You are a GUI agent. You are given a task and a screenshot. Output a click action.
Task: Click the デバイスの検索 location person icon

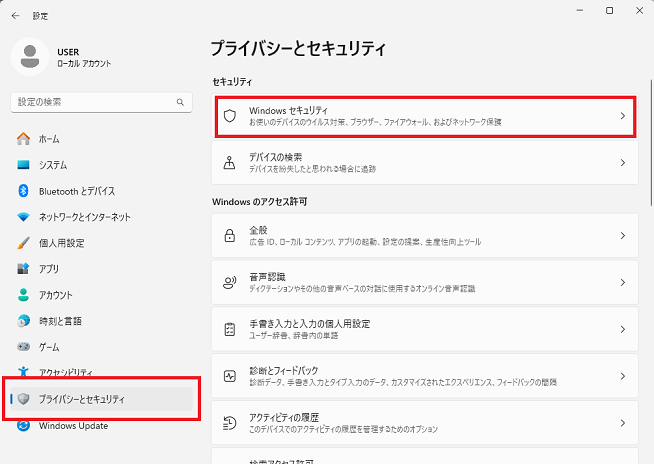pyautogui.click(x=229, y=162)
